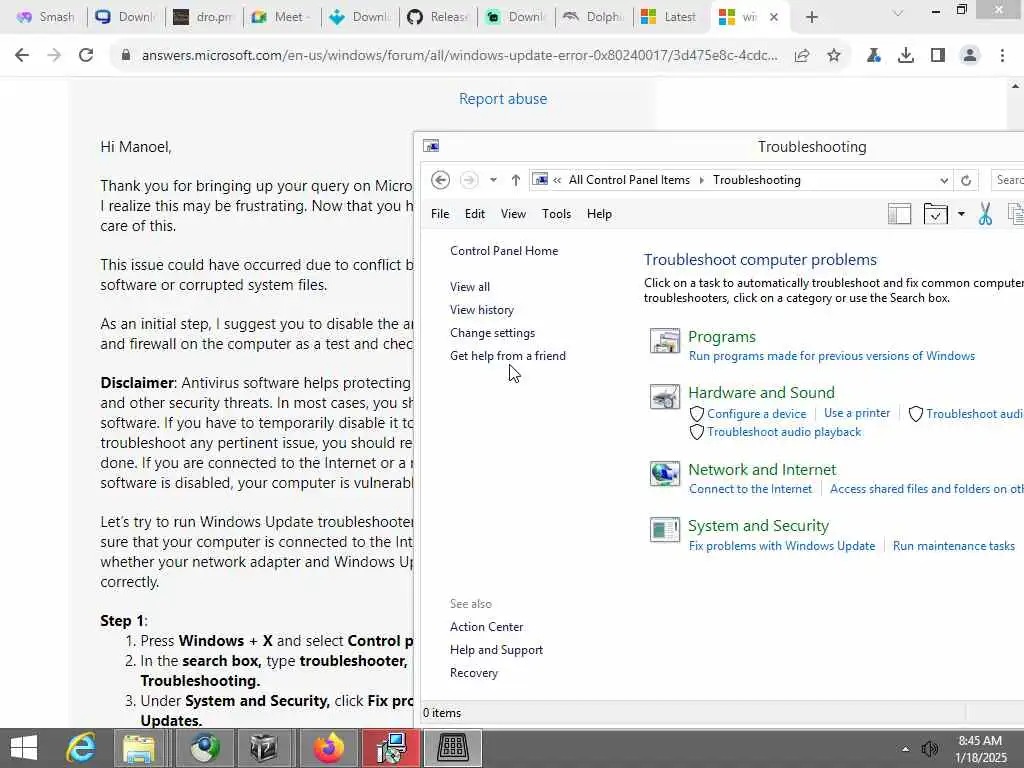Open Chrome profile avatar
Viewport: 1024px width, 768px height.
tap(970, 56)
